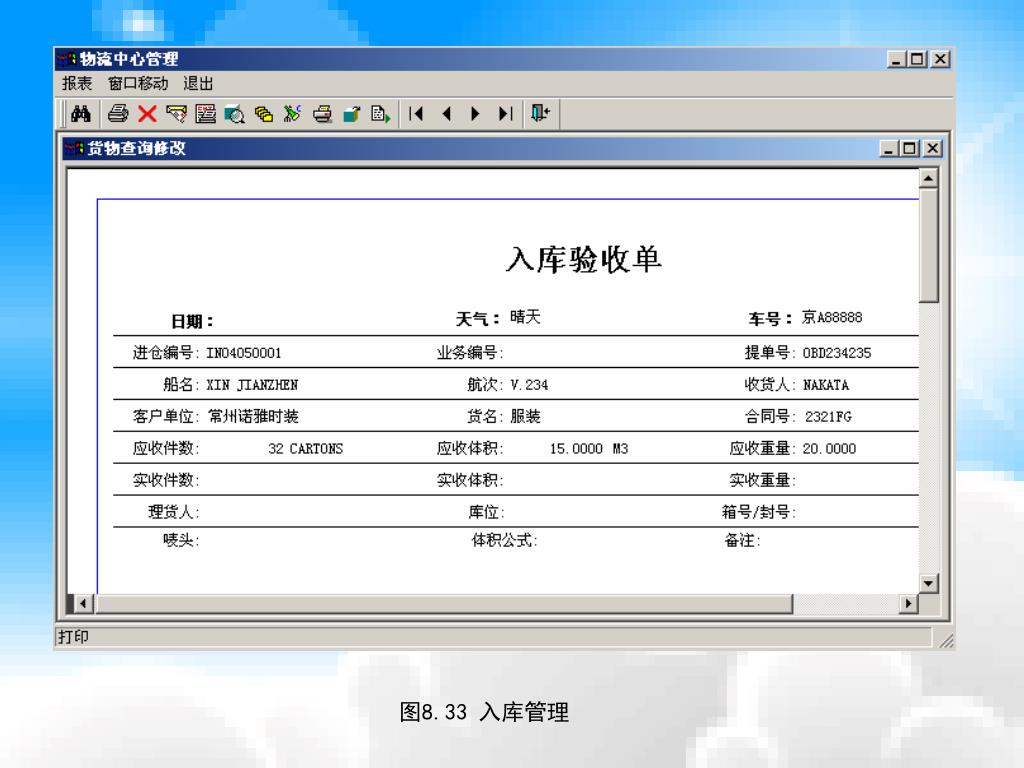Screen dimensions: 1024x768
Task: Click the 备注 label
Action: (x=743, y=540)
